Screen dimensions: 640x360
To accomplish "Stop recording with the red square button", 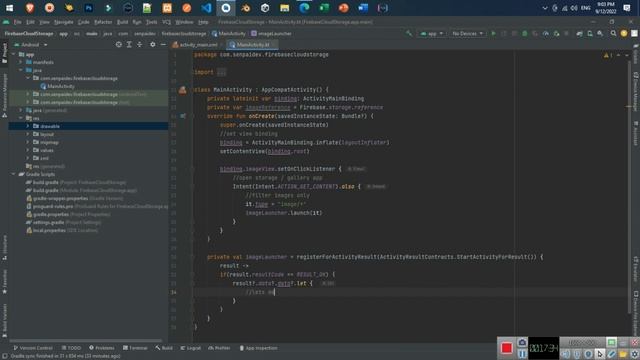I will click(x=507, y=348).
